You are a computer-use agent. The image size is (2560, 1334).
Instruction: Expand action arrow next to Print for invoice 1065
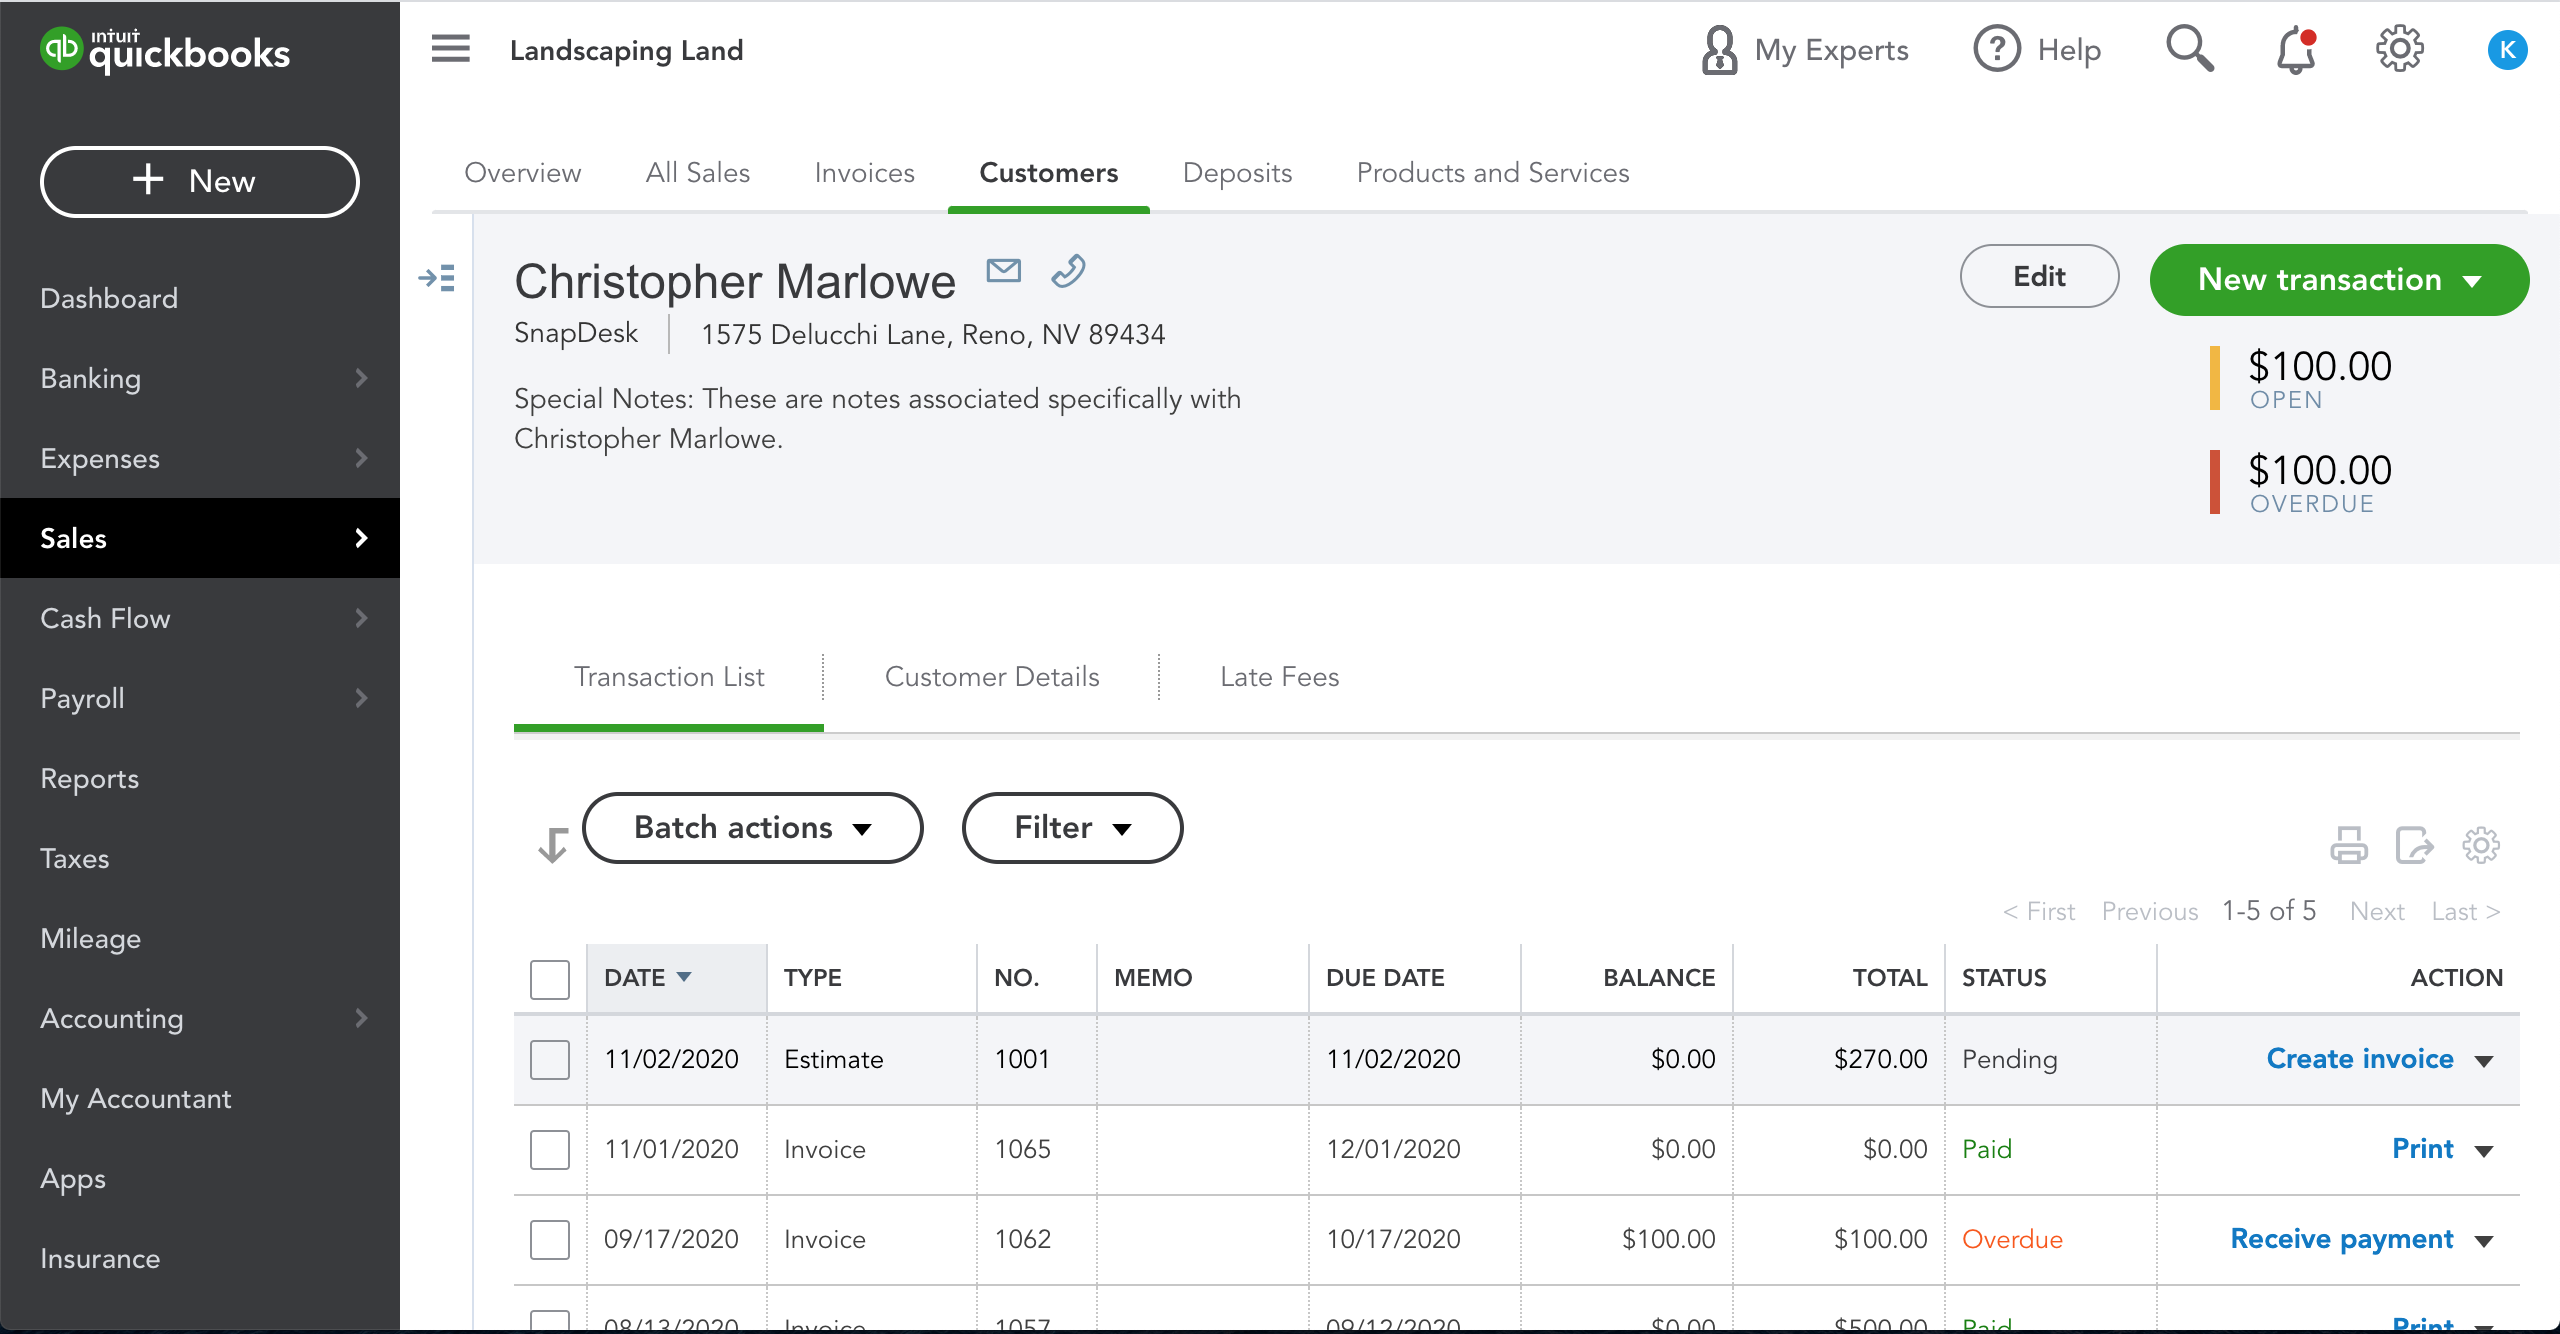tap(2484, 1151)
